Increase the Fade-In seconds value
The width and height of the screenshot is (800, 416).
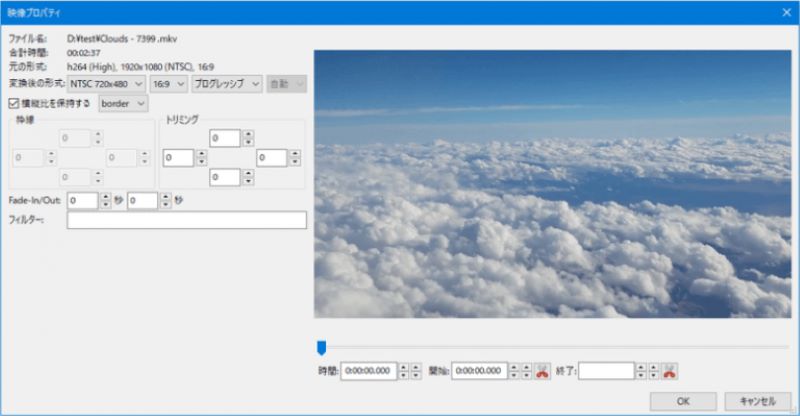point(105,196)
